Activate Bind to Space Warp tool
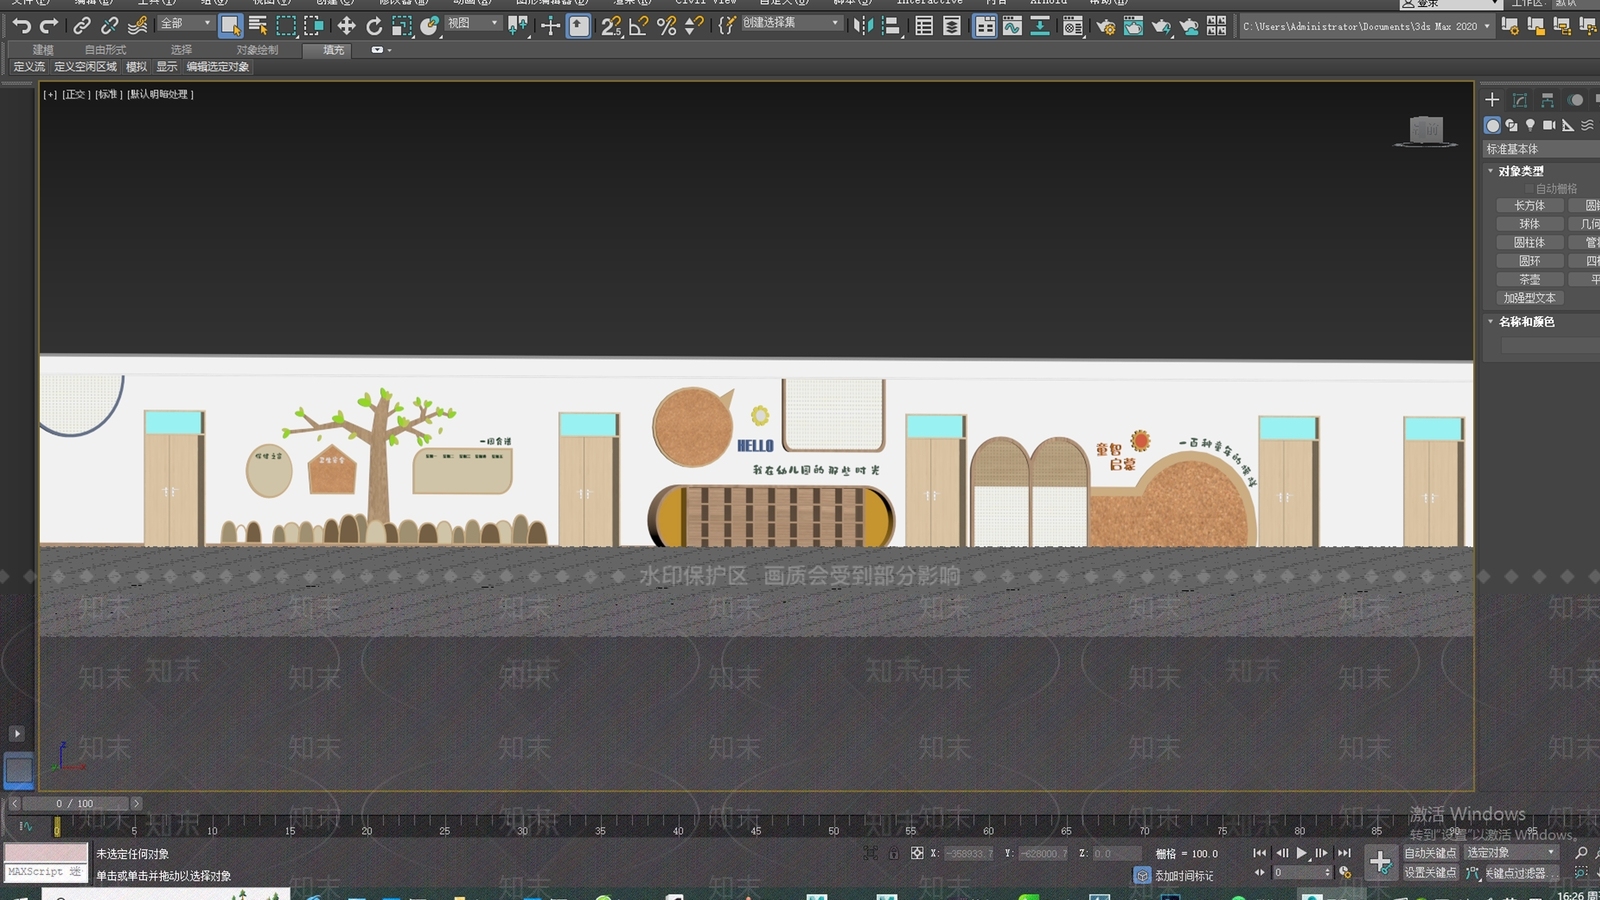1600x900 pixels. [137, 26]
